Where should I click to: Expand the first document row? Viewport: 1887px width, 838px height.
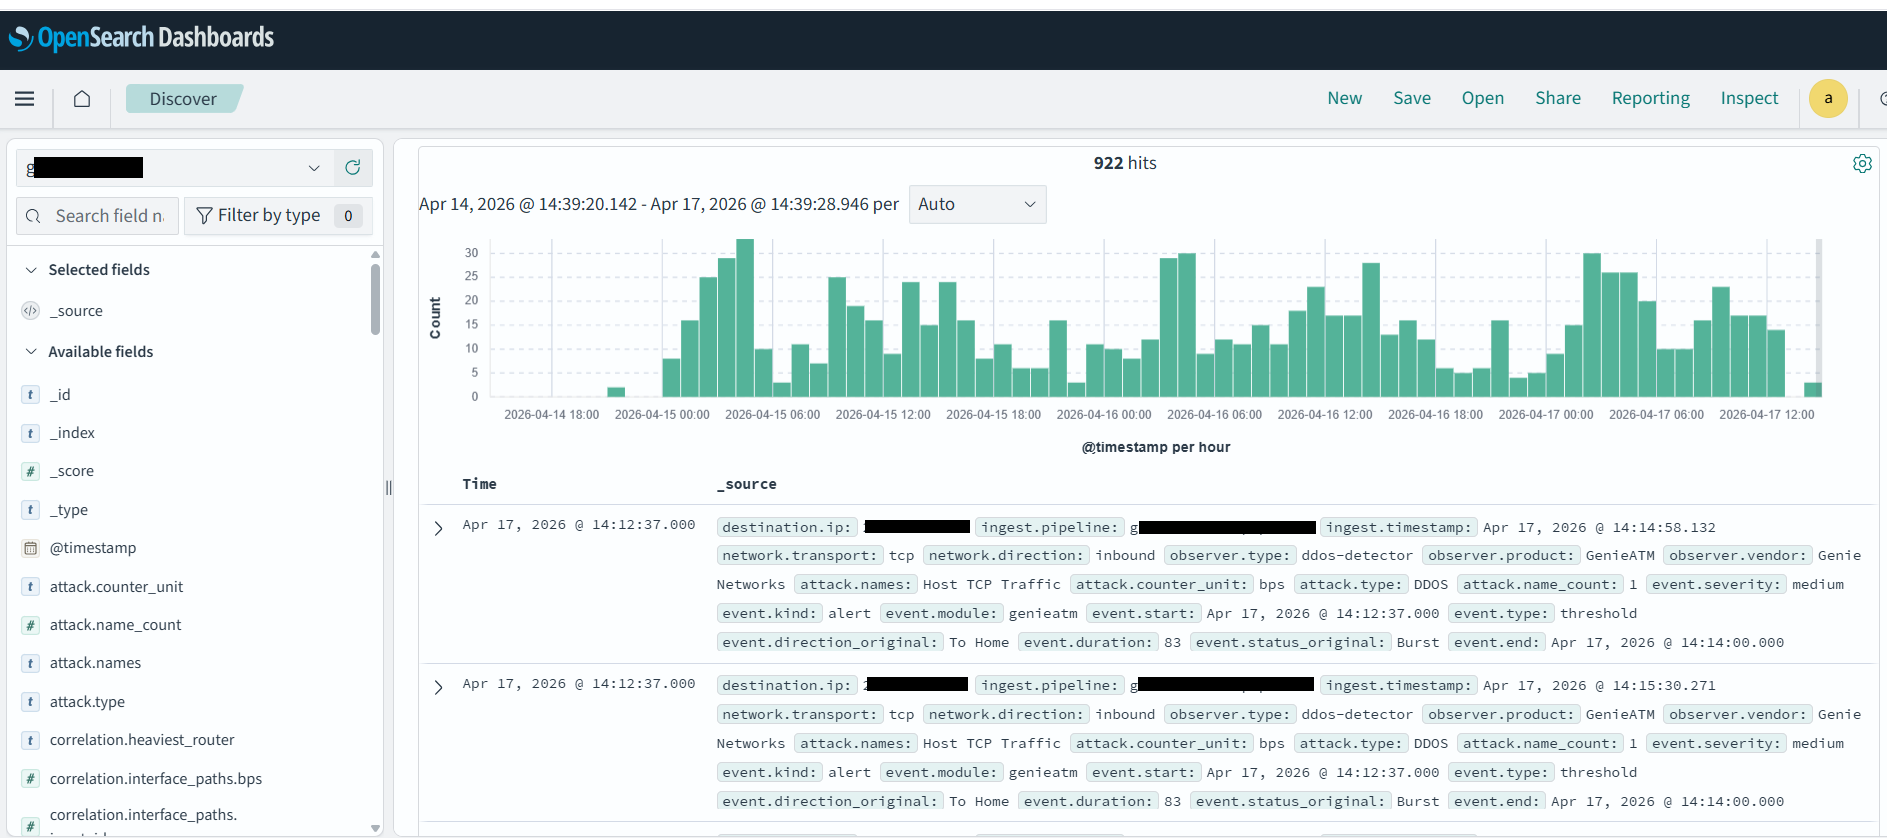(438, 528)
